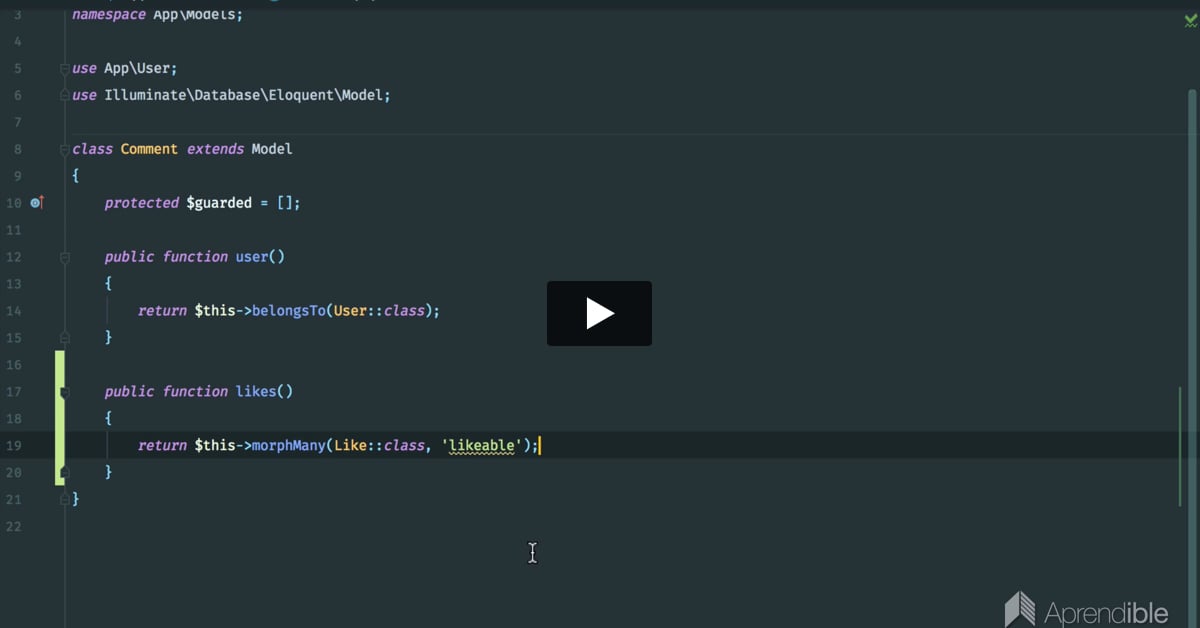The height and width of the screenshot is (628, 1200).
Task: Collapse the likes() function fold marker on line 17
Action: (65, 392)
